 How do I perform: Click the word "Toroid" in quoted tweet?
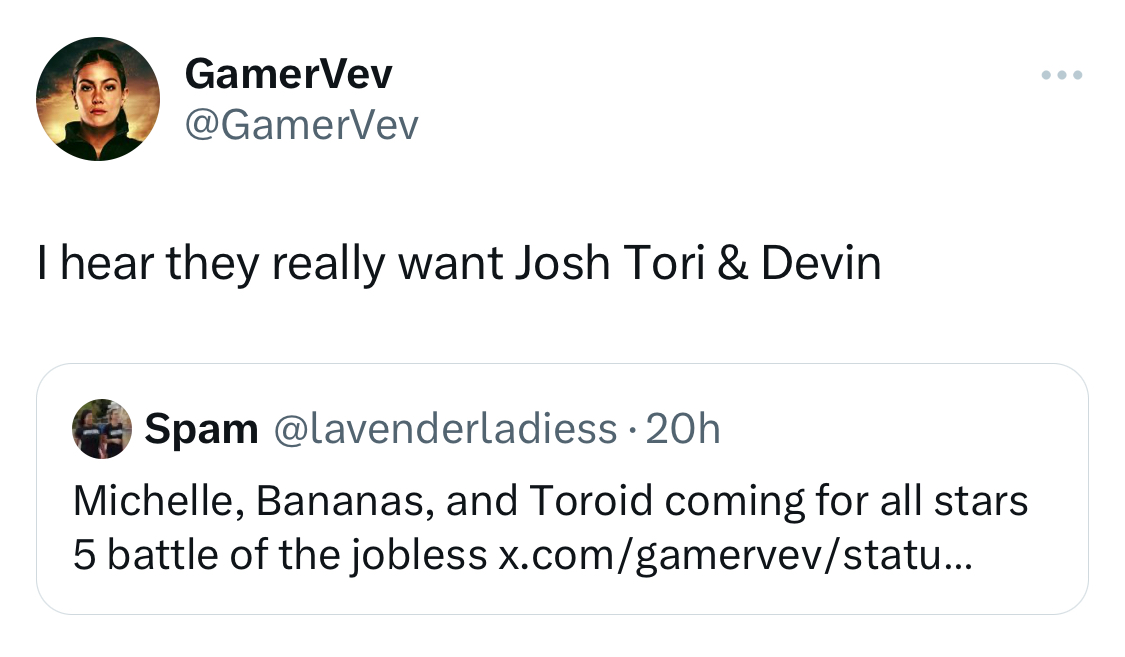590,501
